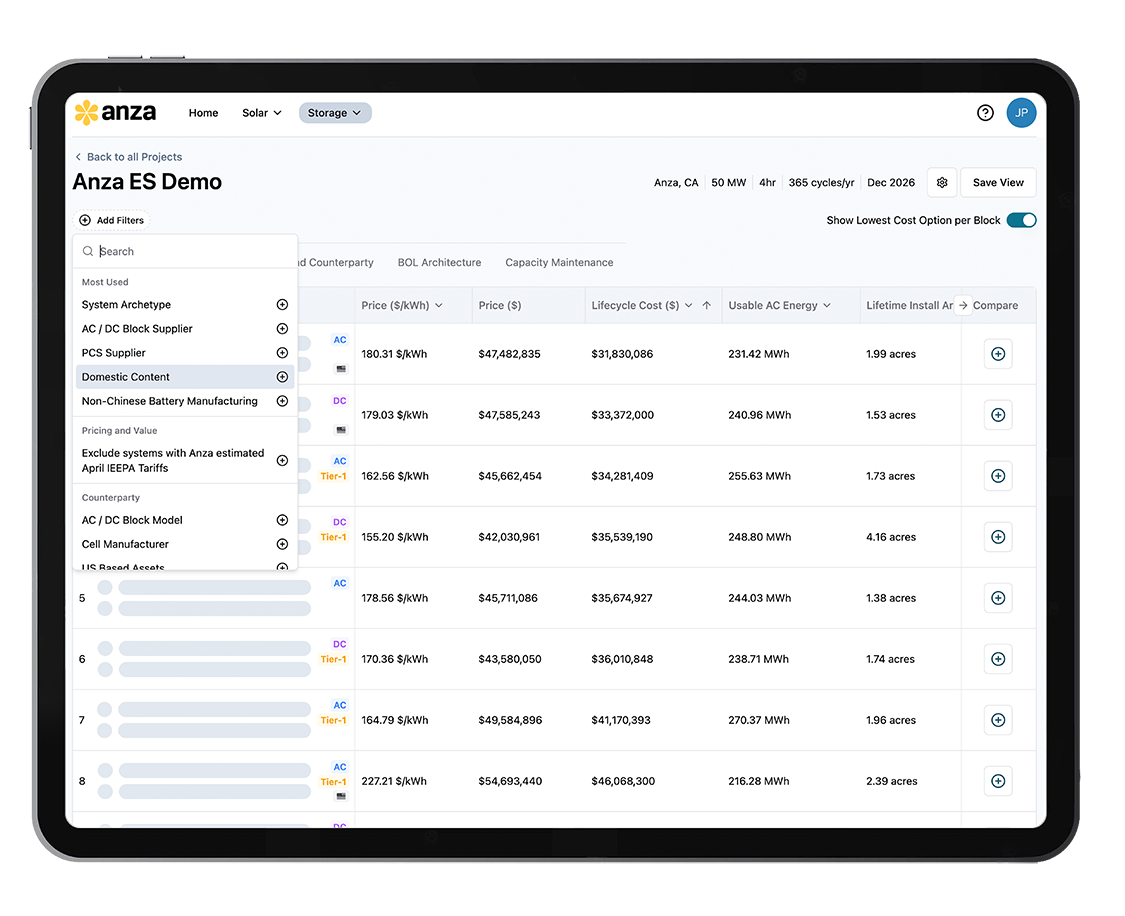Screen dimensions: 1125x916
Task: Compare the 155.20 $/kWh row
Action: tap(998, 537)
